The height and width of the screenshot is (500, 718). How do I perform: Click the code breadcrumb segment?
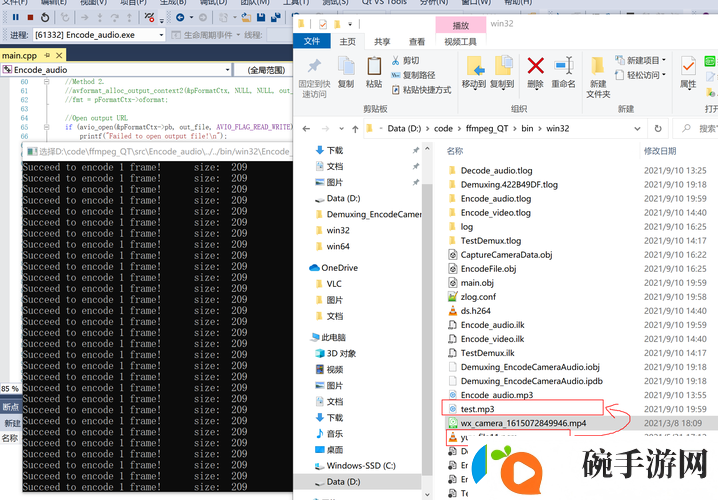(443, 129)
